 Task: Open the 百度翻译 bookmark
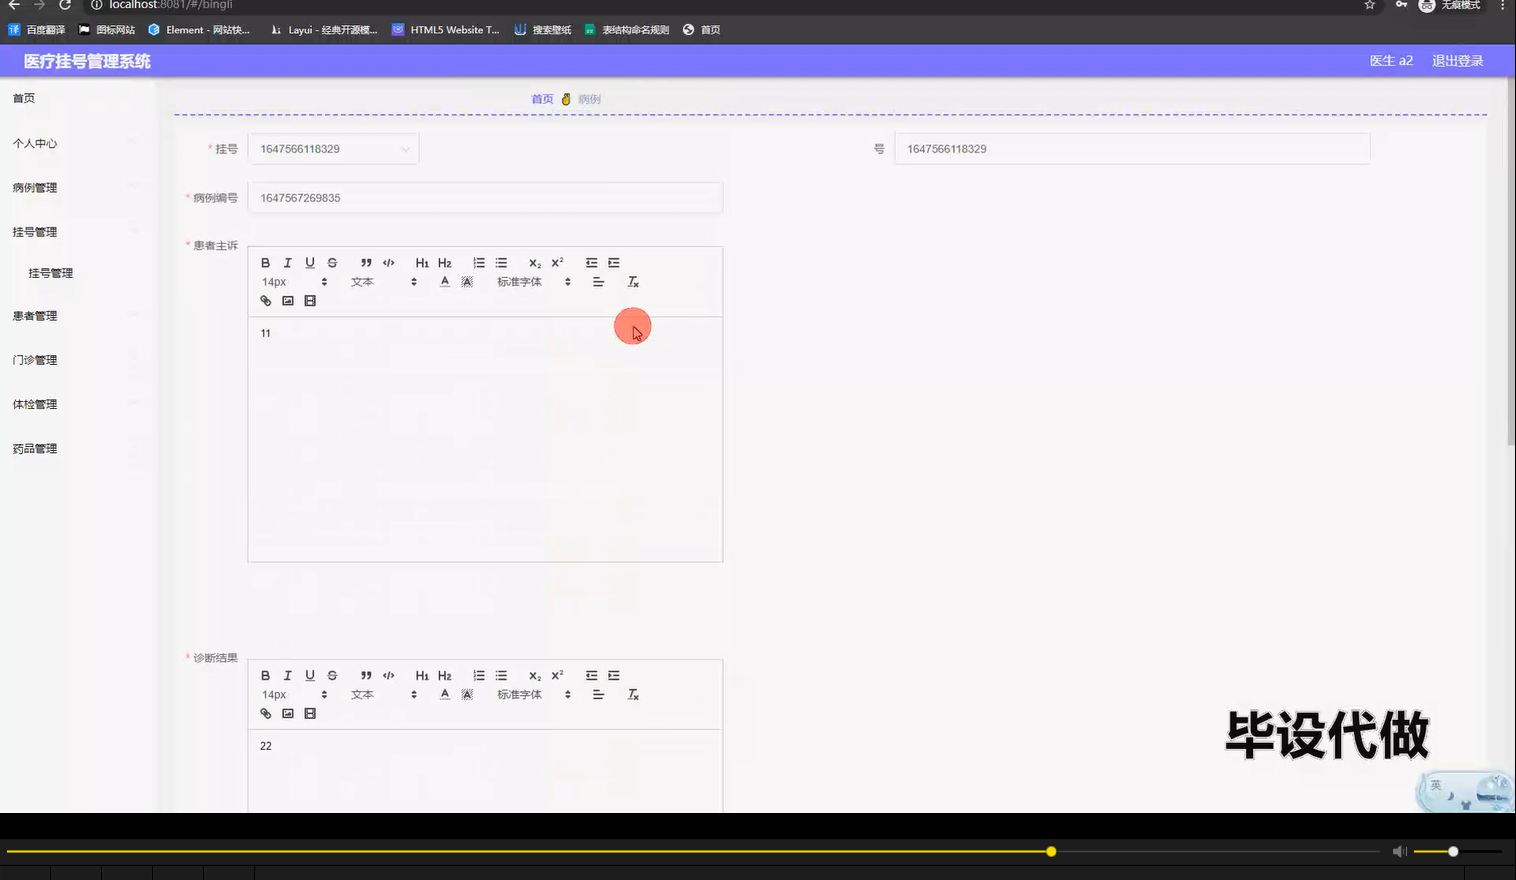pos(37,30)
